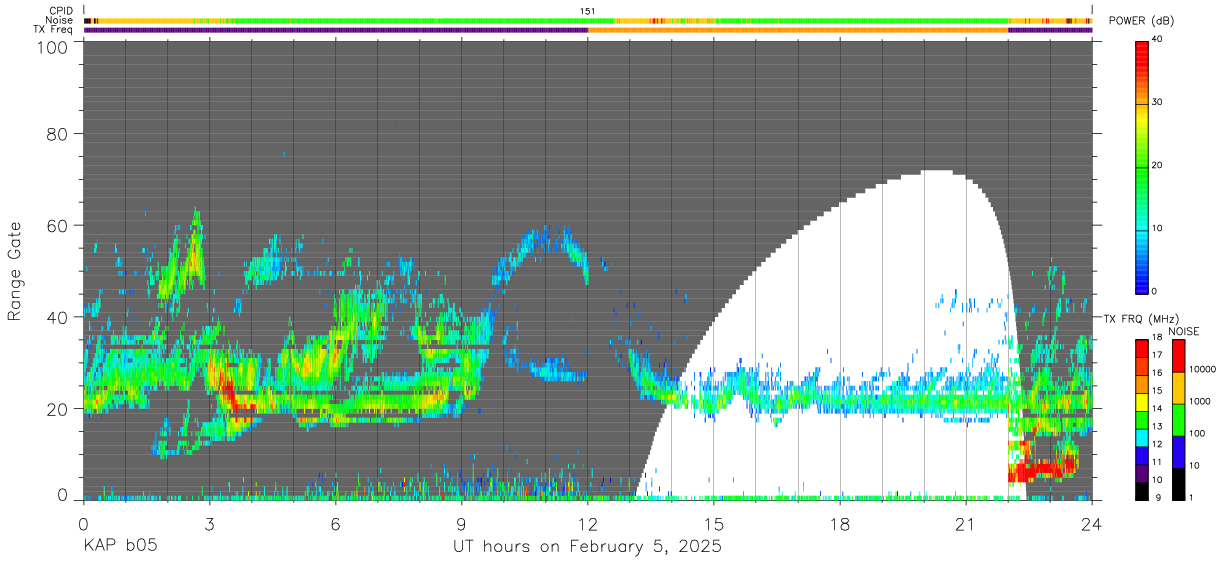Click the red top of the power colorbar

tap(1142, 52)
